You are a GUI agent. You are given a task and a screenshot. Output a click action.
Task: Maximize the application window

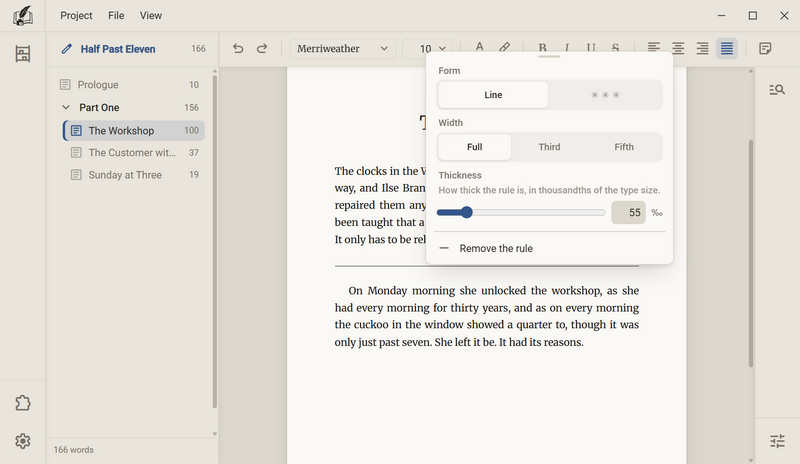(753, 16)
